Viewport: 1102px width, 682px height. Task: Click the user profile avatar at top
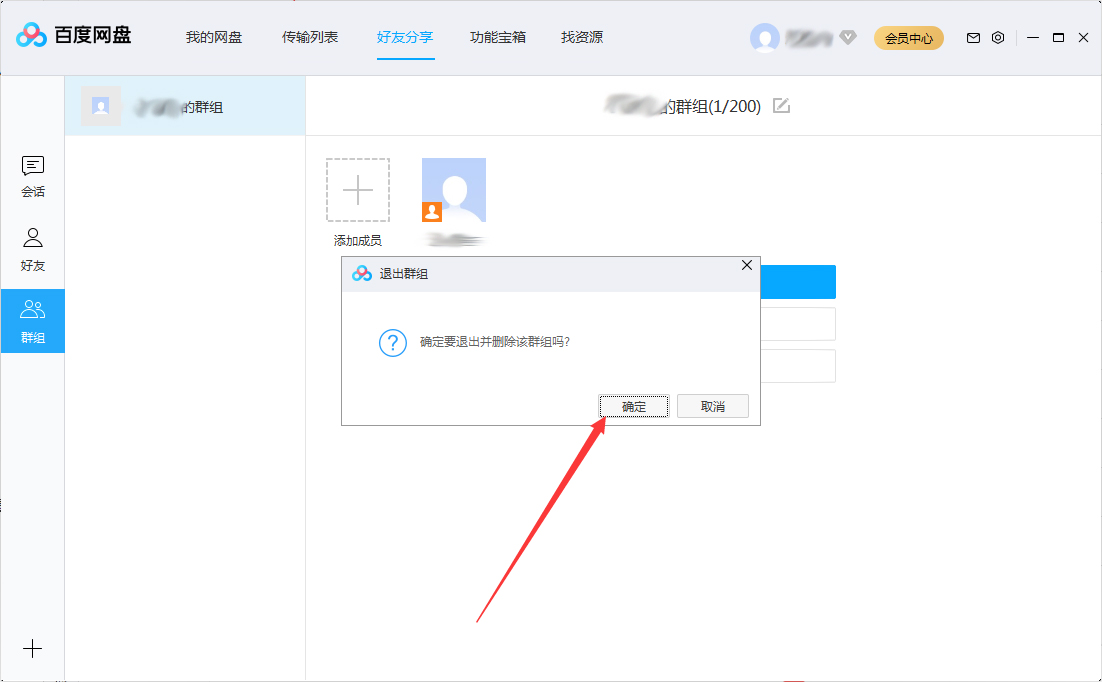[x=765, y=37]
